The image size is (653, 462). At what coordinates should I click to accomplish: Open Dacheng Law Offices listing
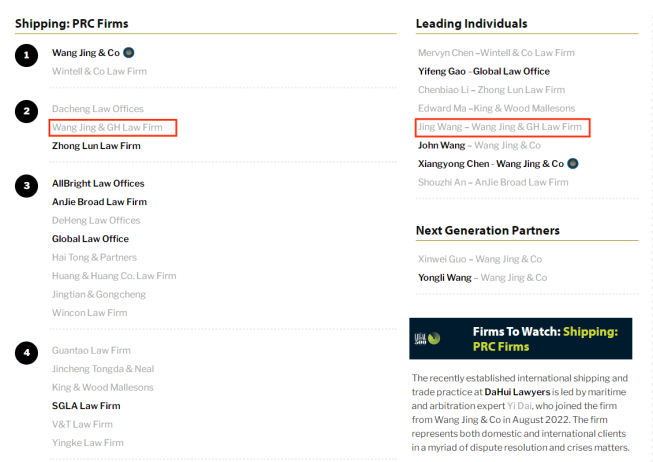pyautogui.click(x=97, y=109)
